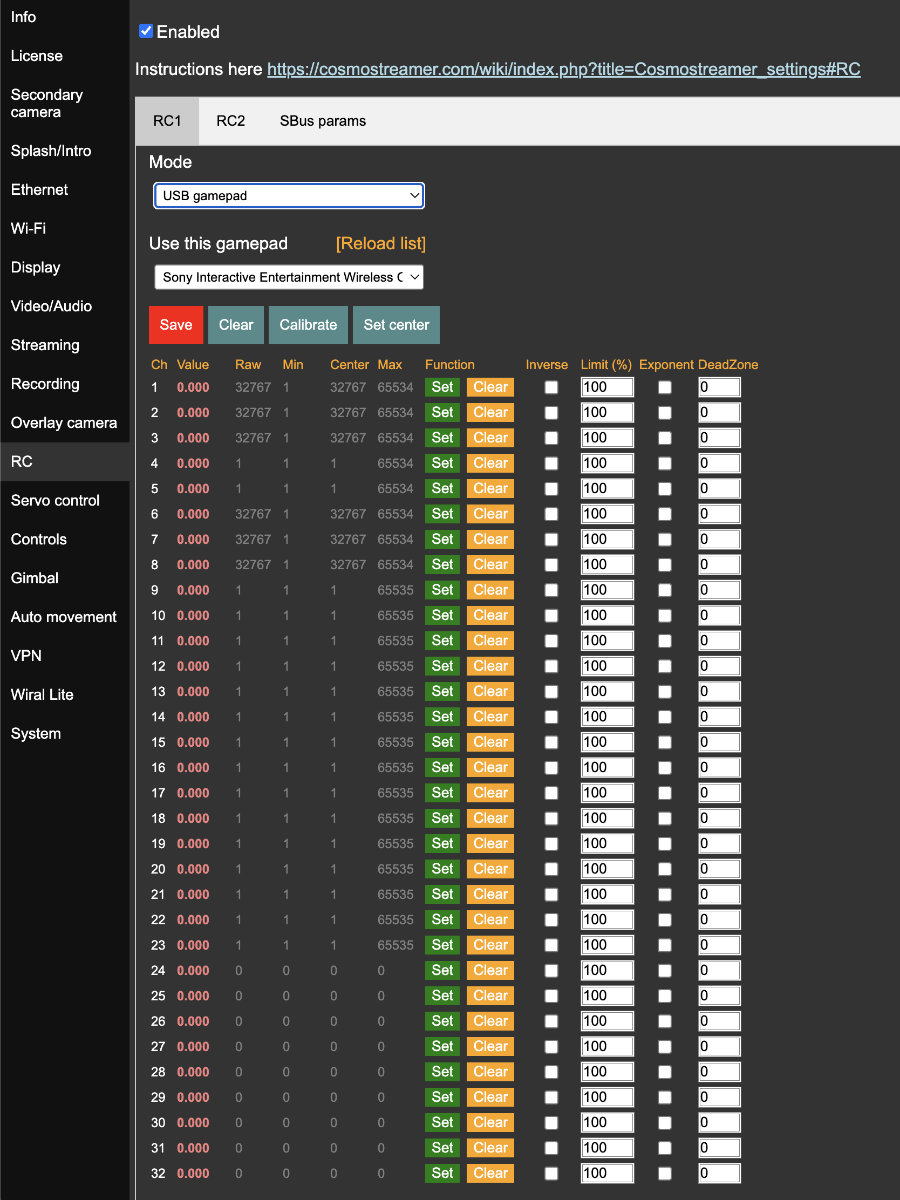Screen dimensions: 900x1200
Task: Open the Cosmostreamer wiki instructions link
Action: [563, 69]
